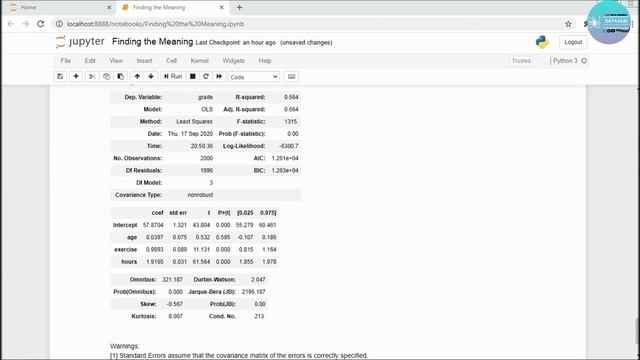Viewport: 640px width, 360px height.
Task: View site information icon
Action: coord(60,24)
